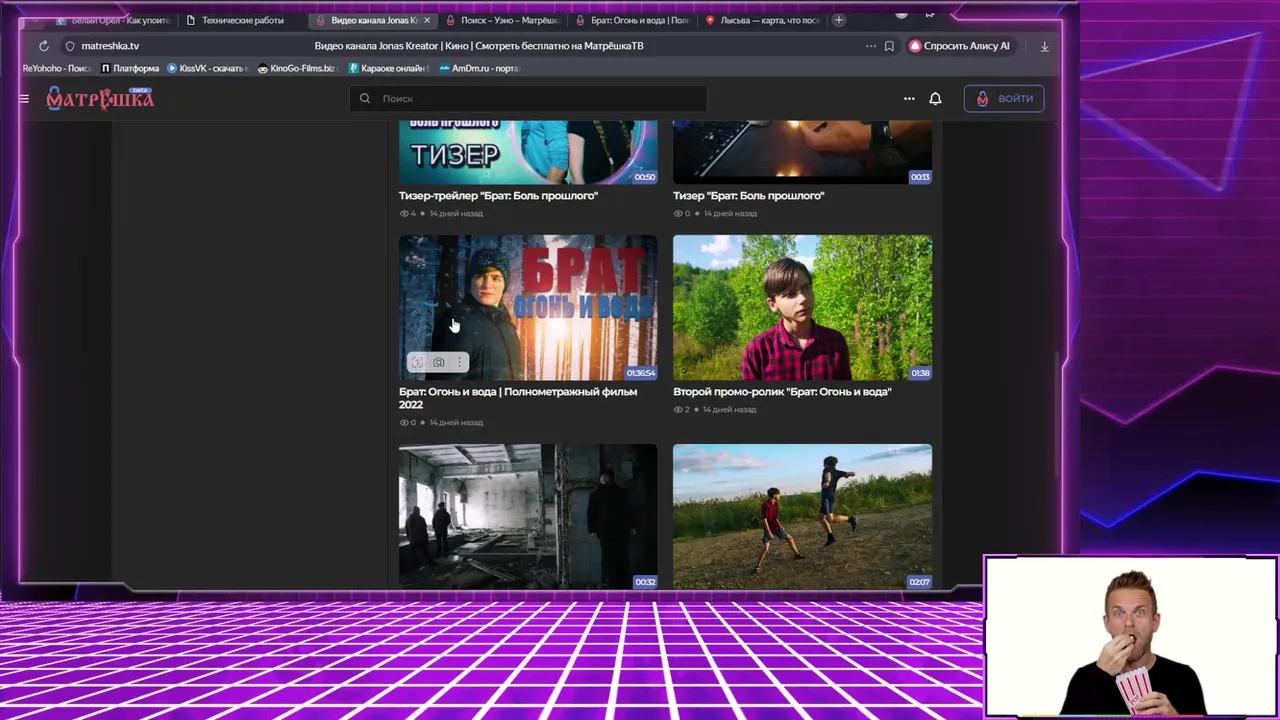Click title Тизер-трейлер "Брат: Боль прошлого"
Screen dimensions: 1280x720
[498, 196]
